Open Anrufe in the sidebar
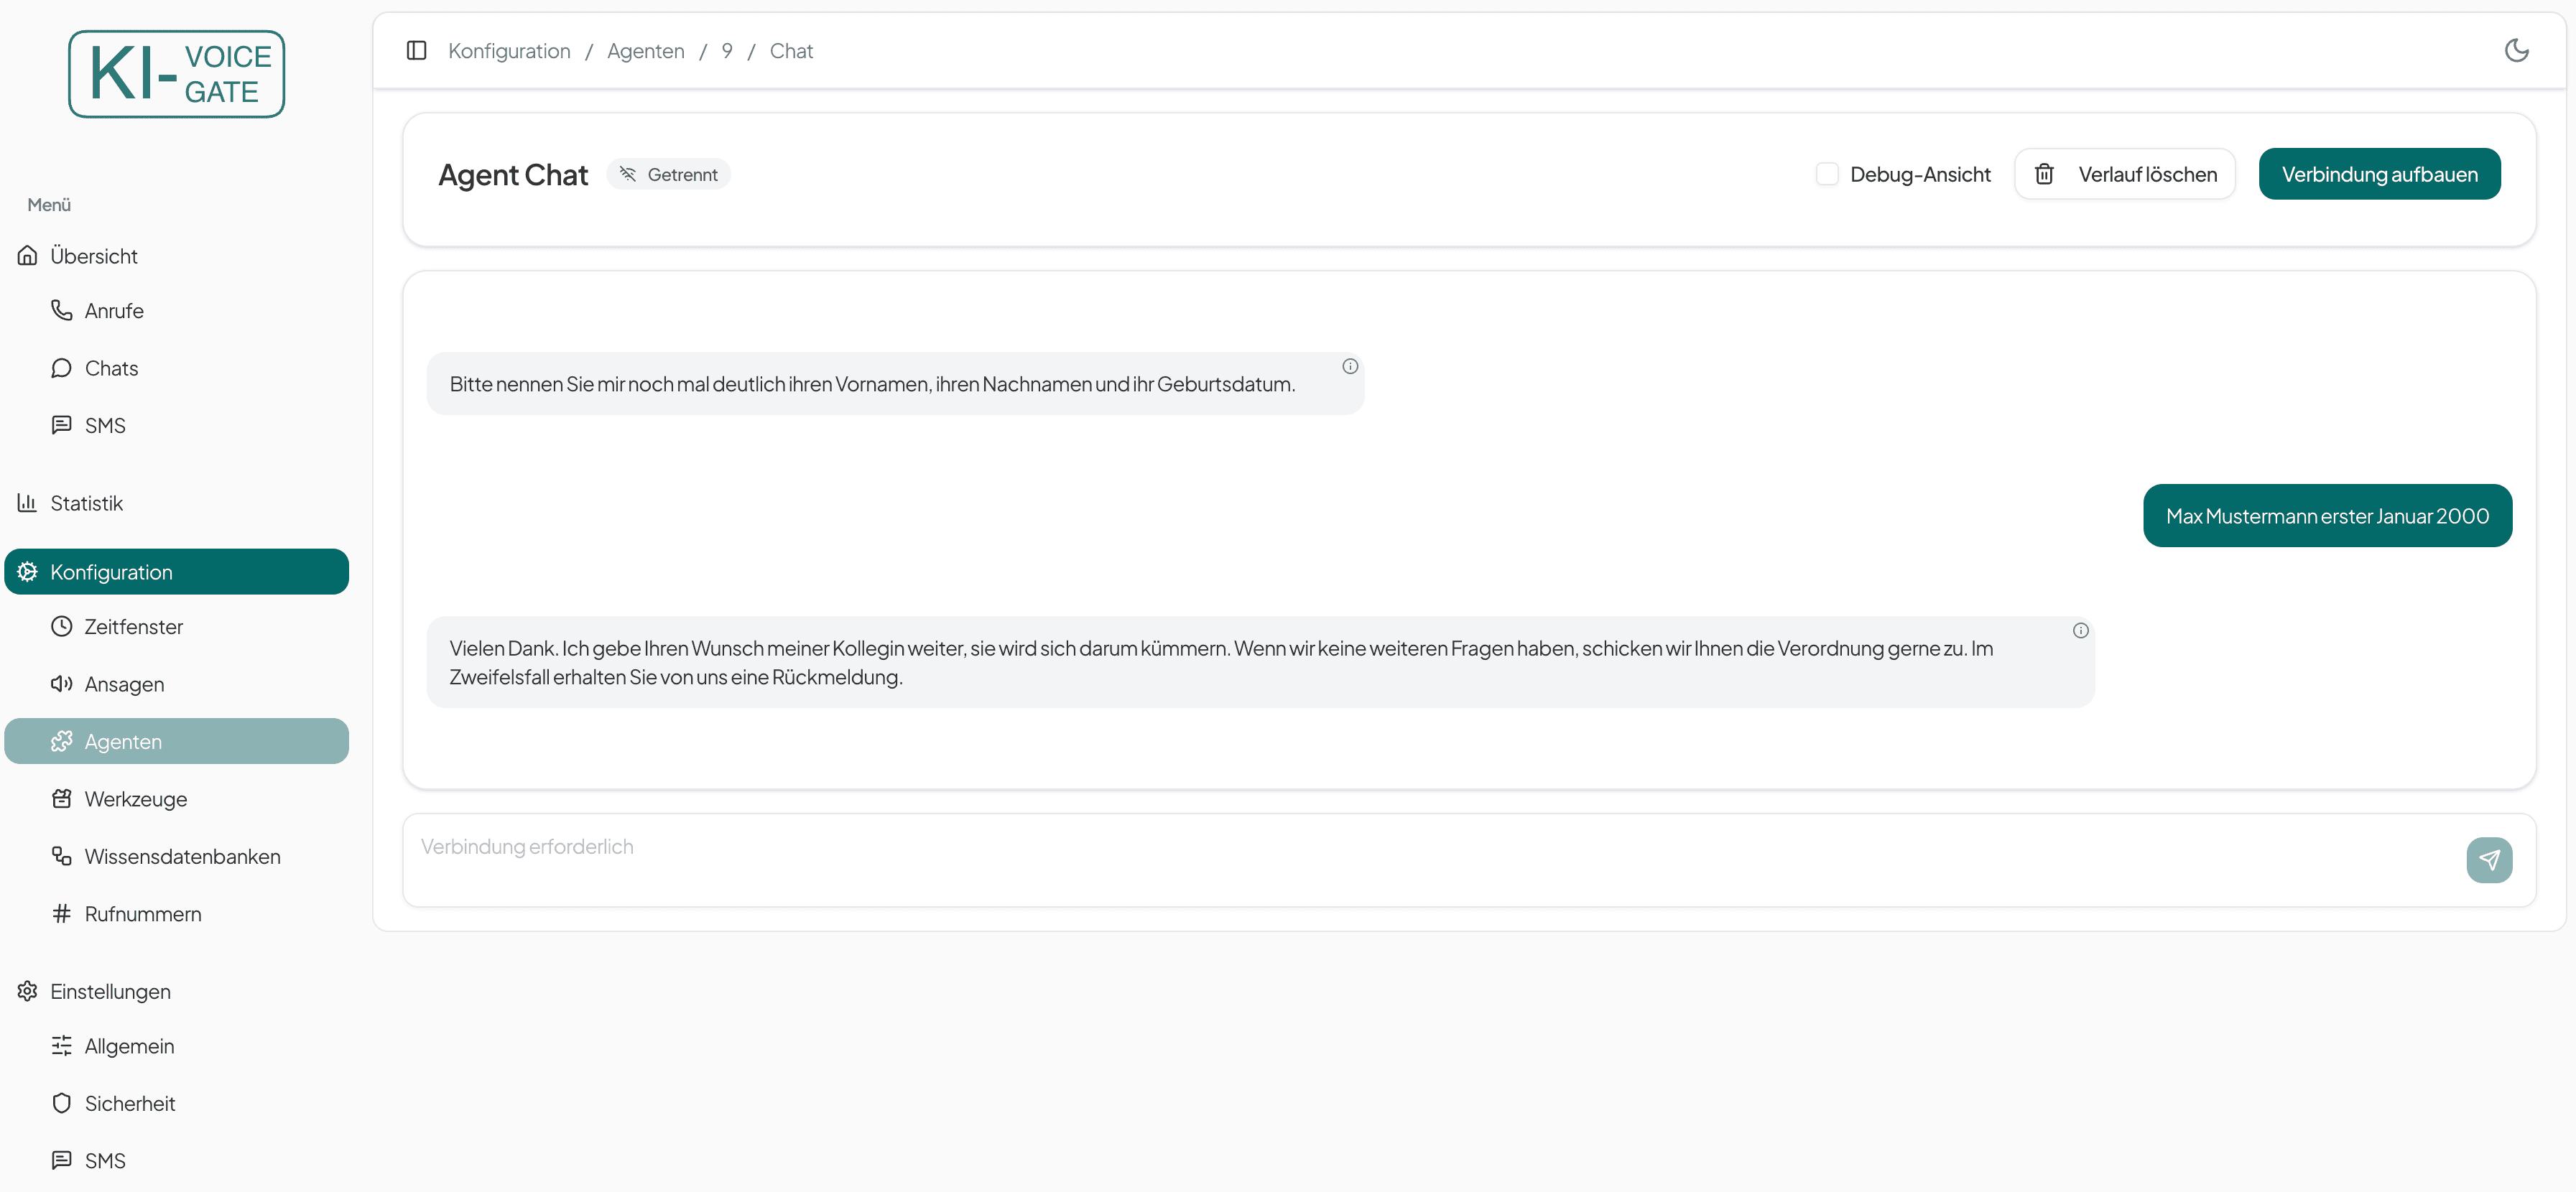The width and height of the screenshot is (2576, 1192). 114,311
